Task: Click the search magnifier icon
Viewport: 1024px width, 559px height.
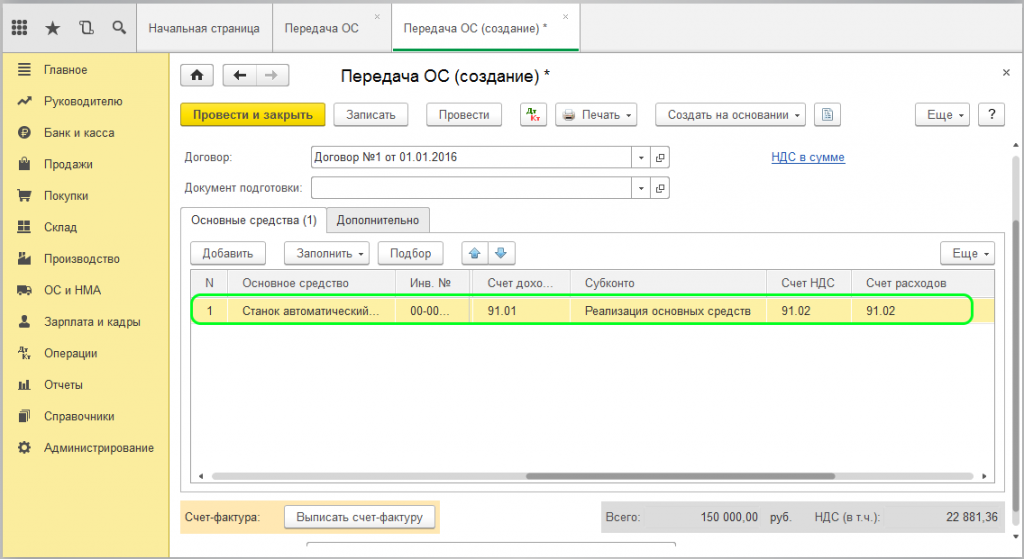Action: tap(119, 27)
